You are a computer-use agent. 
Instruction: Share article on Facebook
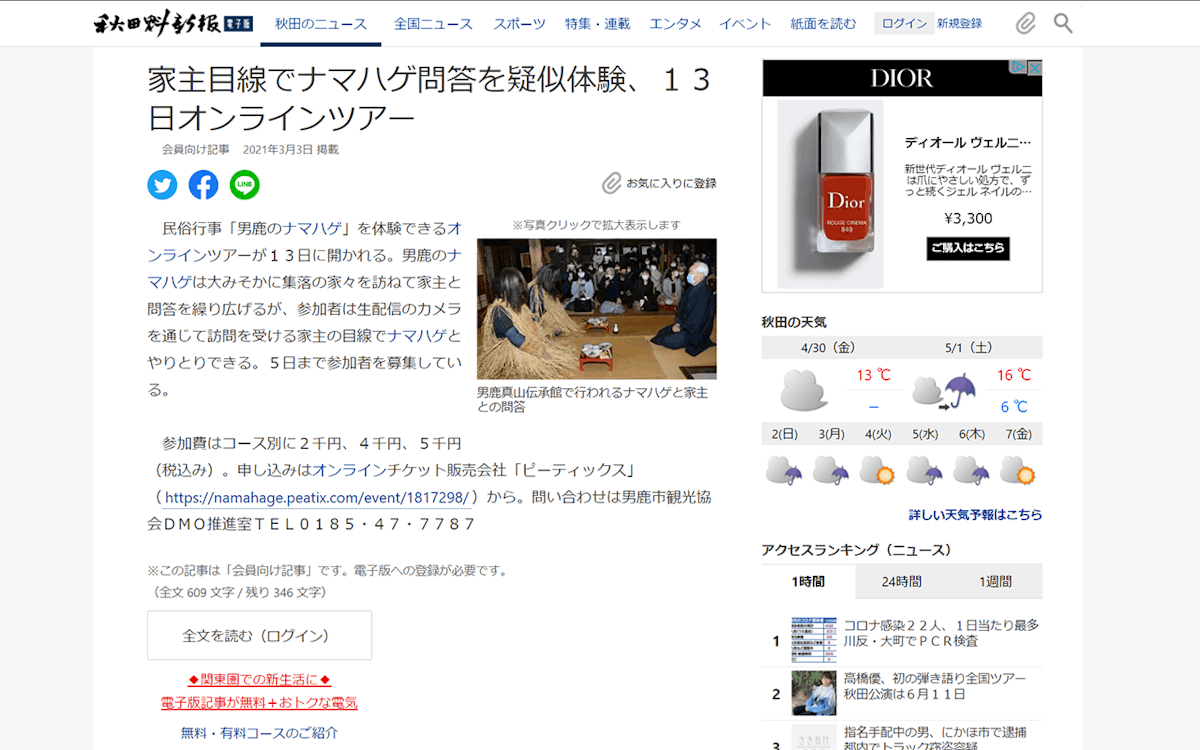coord(203,185)
